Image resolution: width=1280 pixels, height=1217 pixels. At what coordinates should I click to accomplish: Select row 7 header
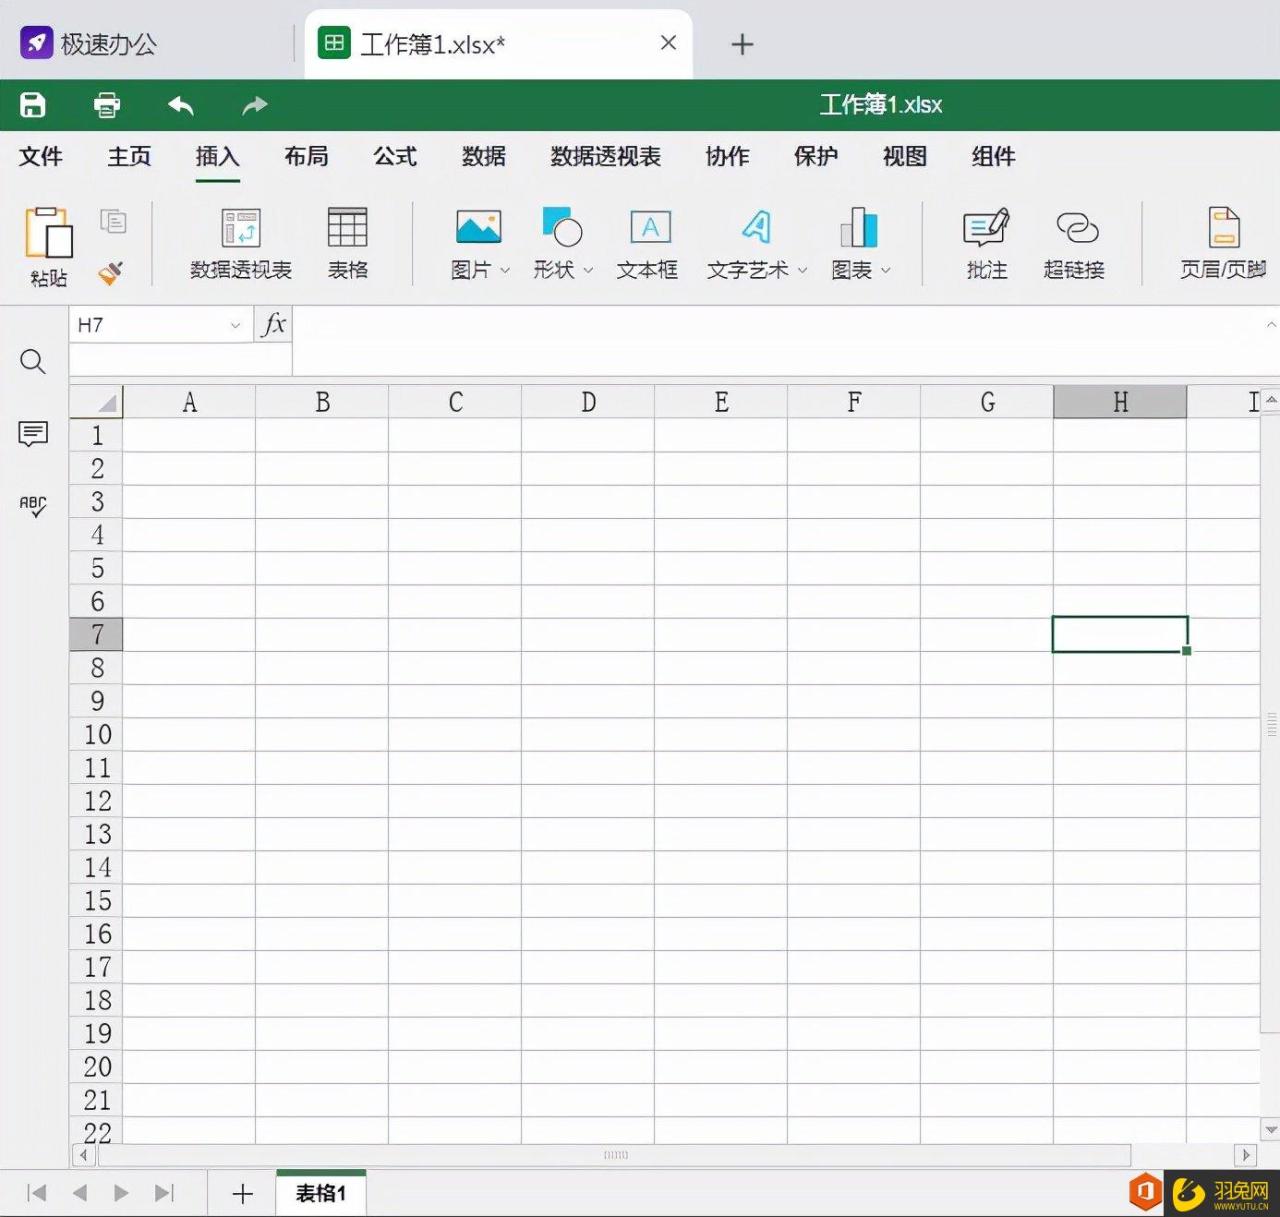click(96, 634)
